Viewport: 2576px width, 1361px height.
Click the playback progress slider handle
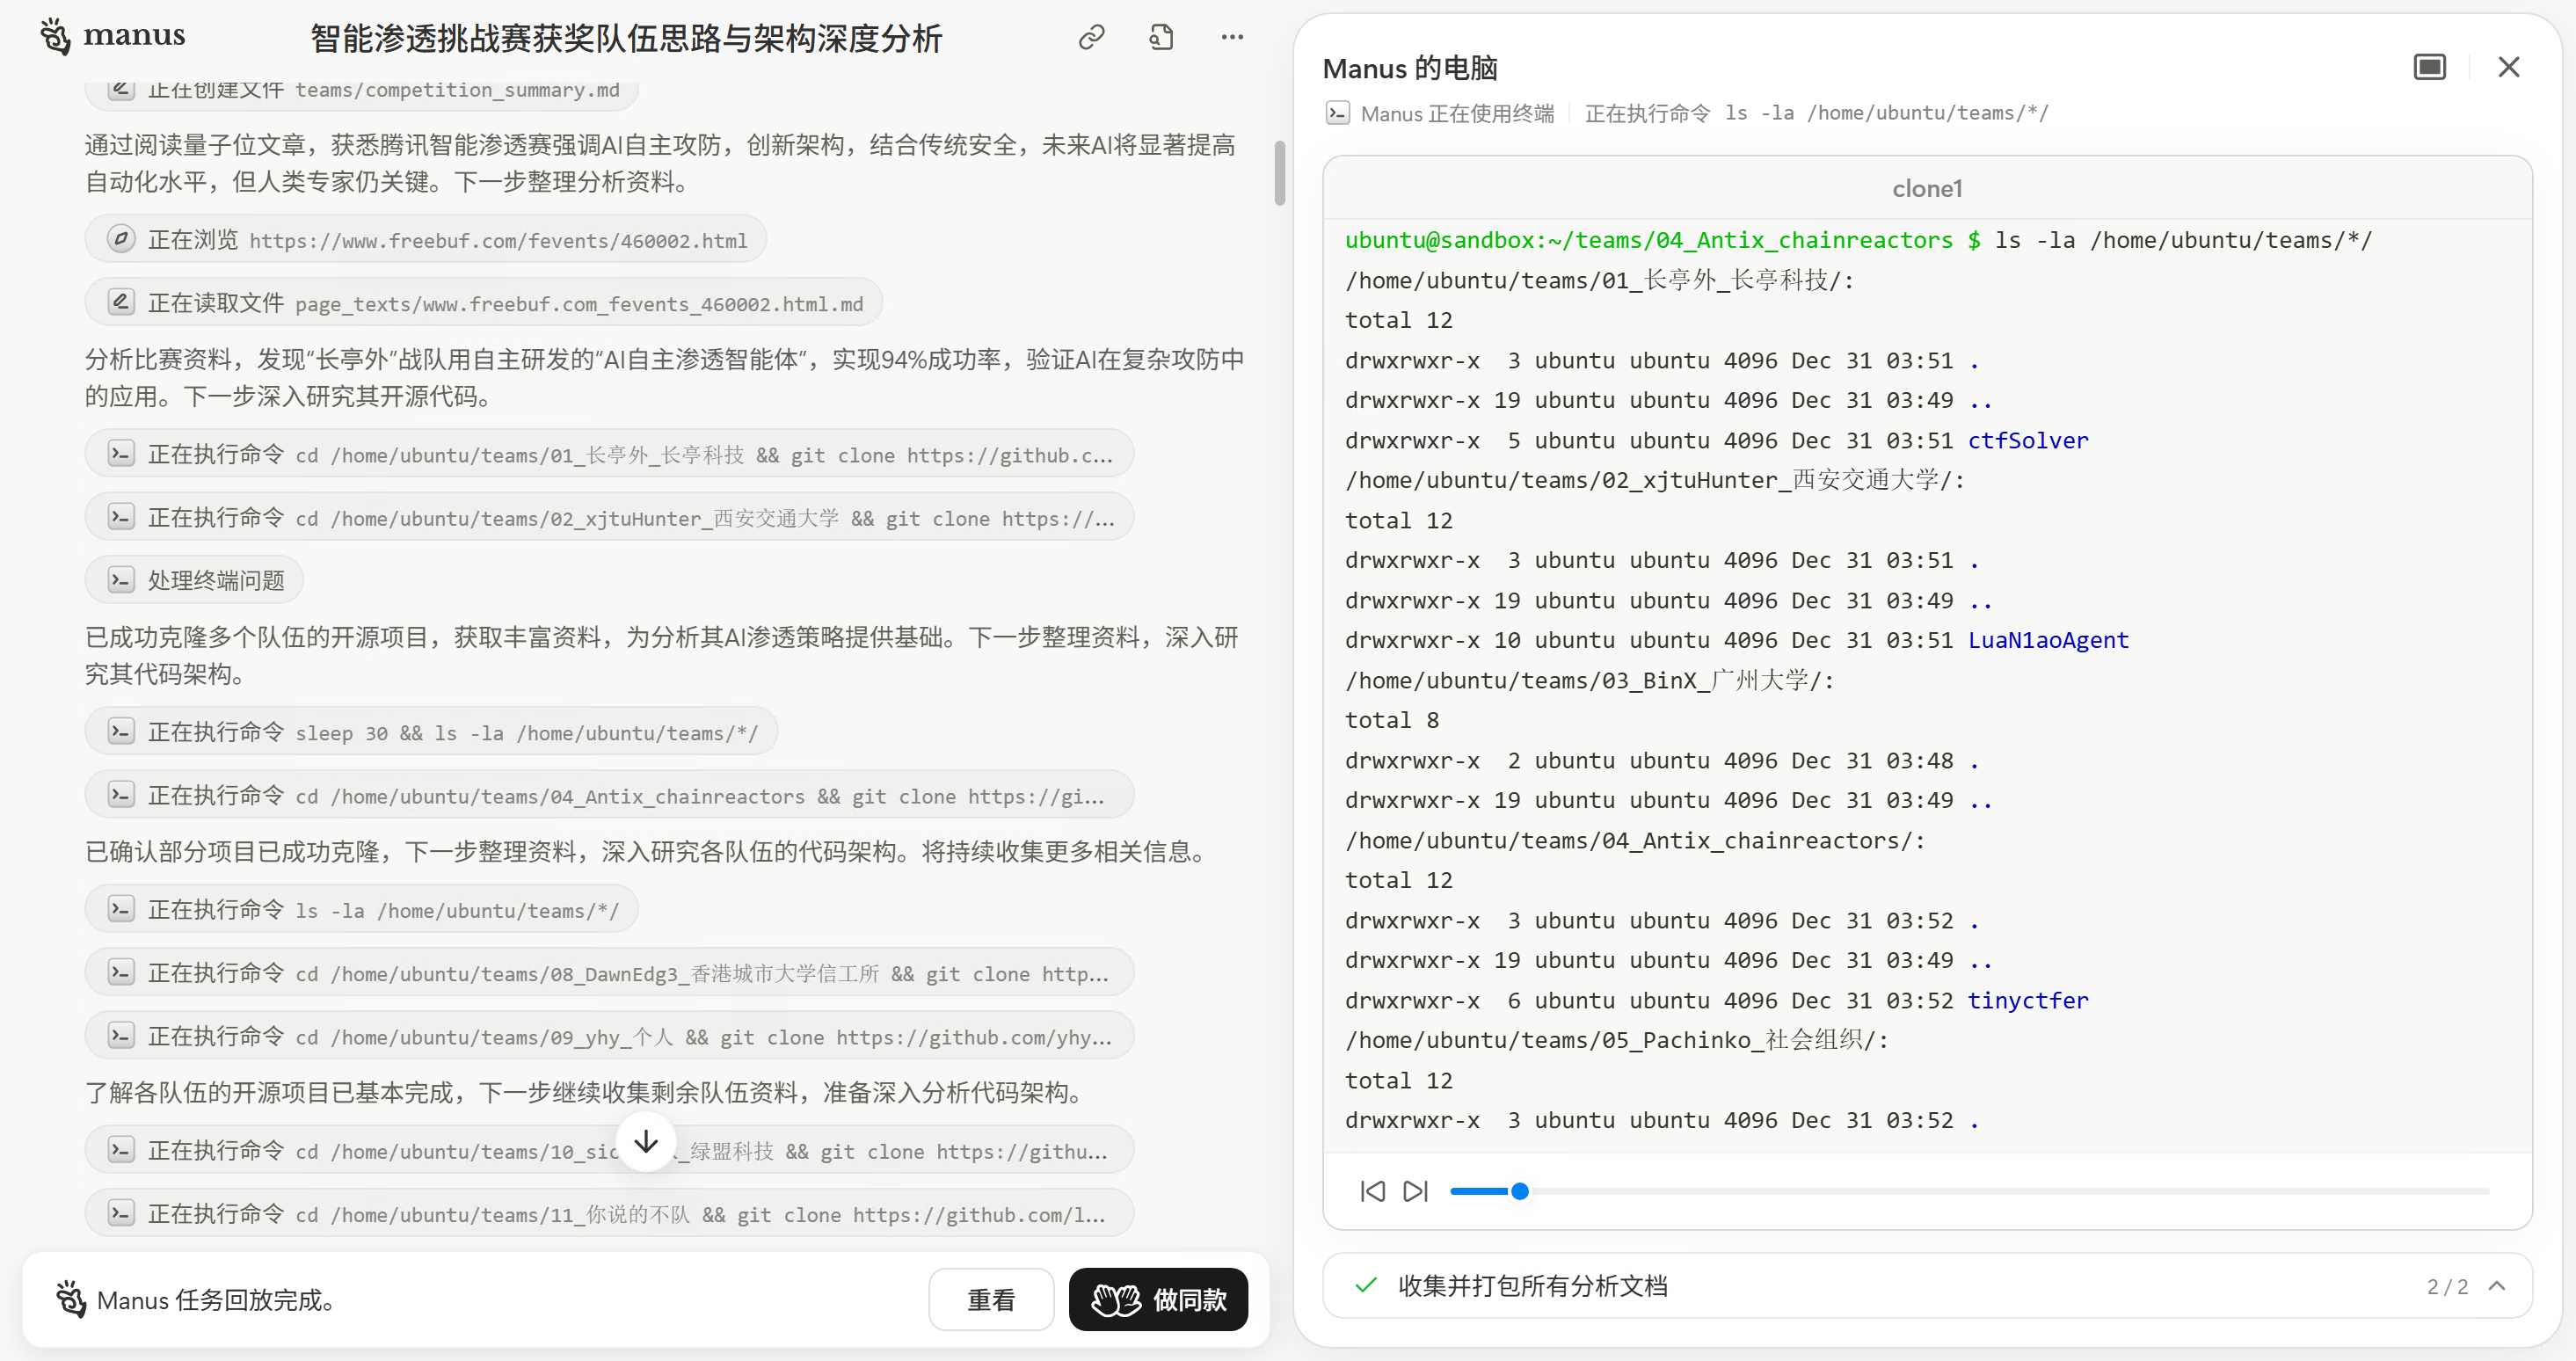[x=1519, y=1191]
